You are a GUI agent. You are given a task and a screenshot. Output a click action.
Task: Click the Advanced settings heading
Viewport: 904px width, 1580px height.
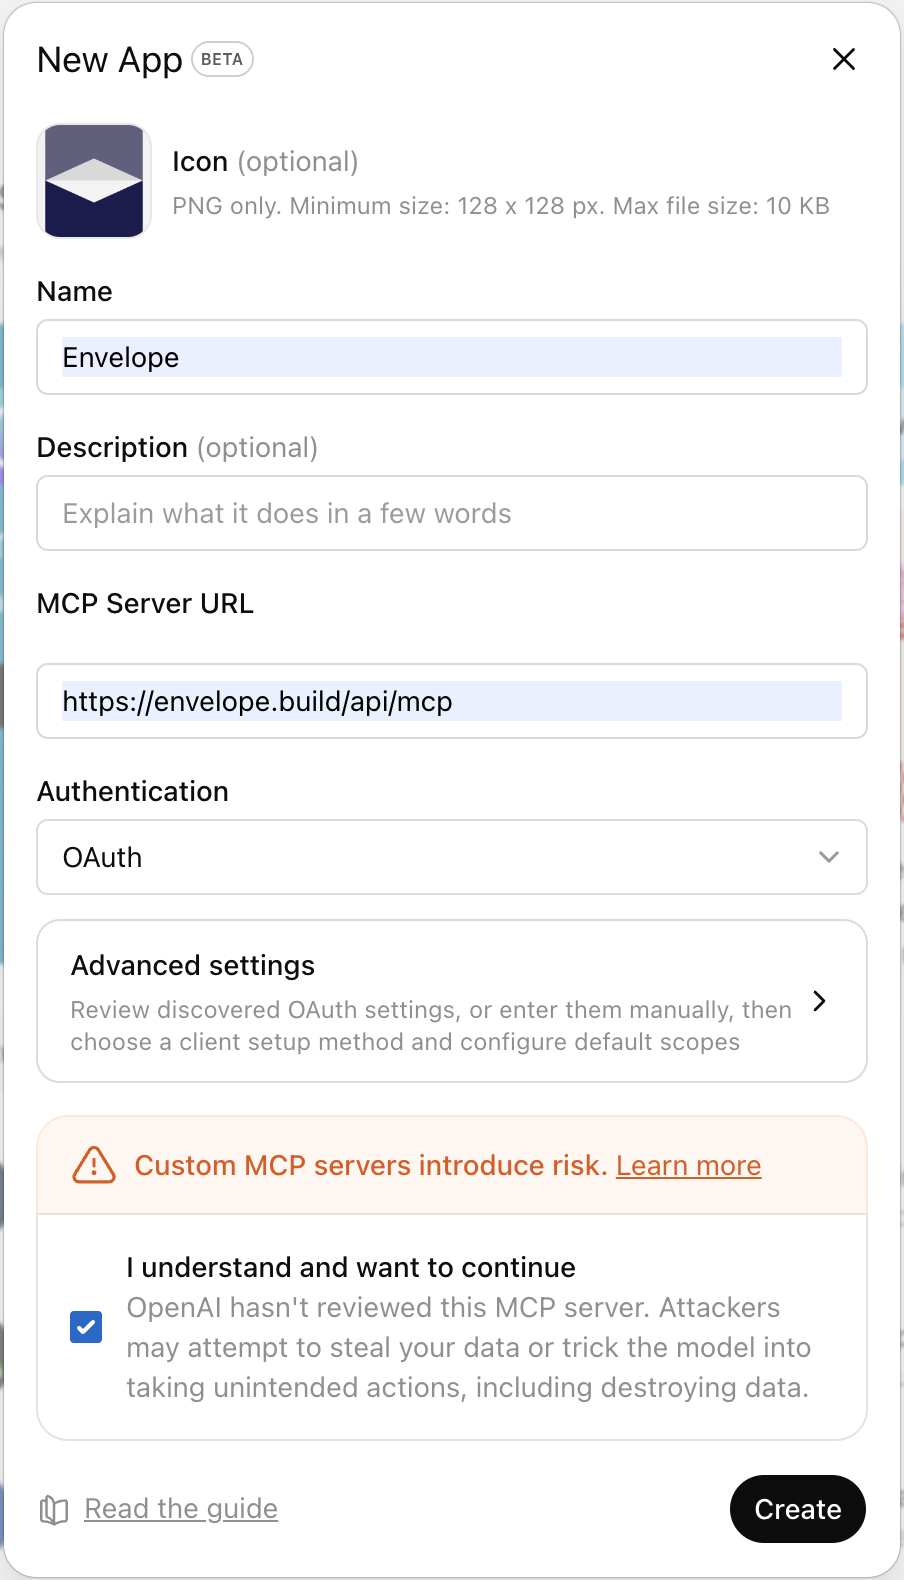pyautogui.click(x=193, y=965)
